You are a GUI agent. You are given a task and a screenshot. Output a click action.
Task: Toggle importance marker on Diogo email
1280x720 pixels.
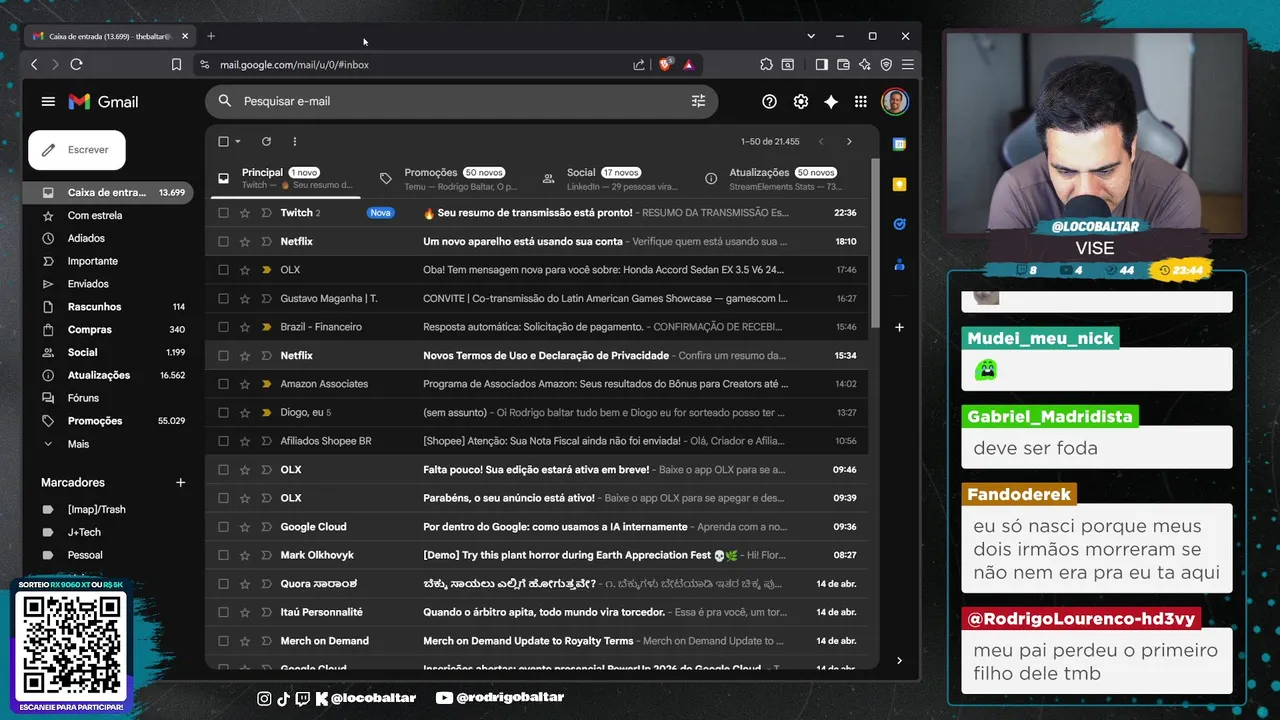click(x=266, y=412)
